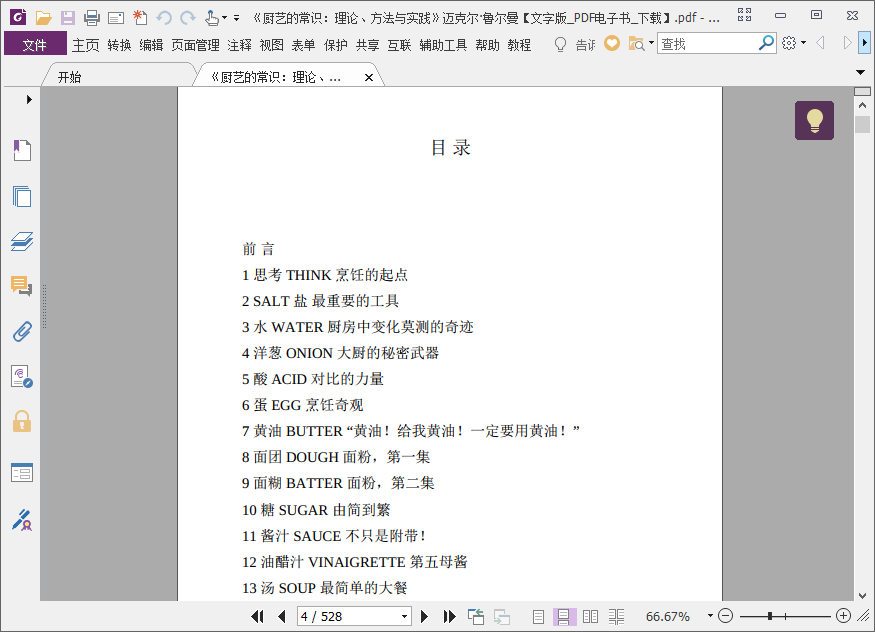875x632 pixels.
Task: Open a file with the folder icon
Action: (44, 18)
